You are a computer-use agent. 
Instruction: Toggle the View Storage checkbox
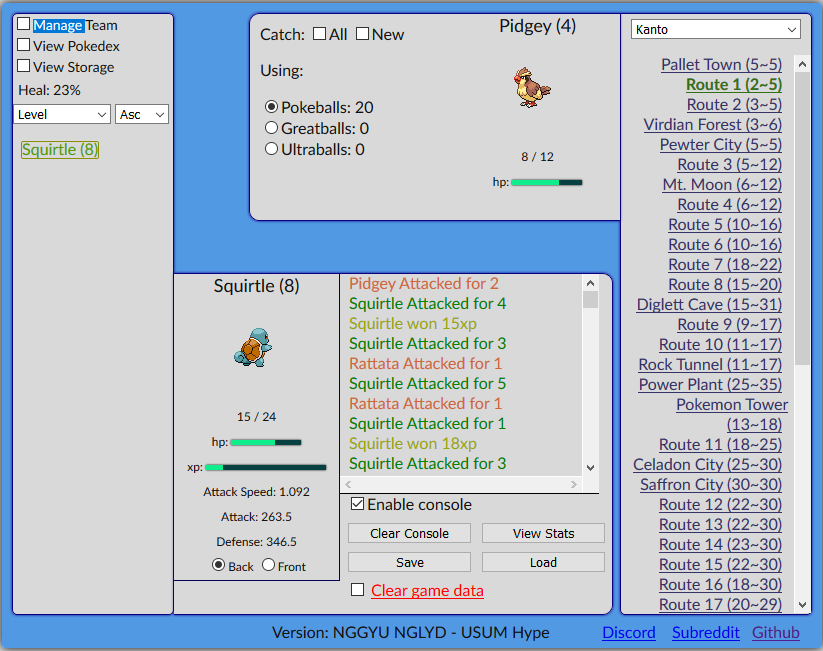[24, 66]
